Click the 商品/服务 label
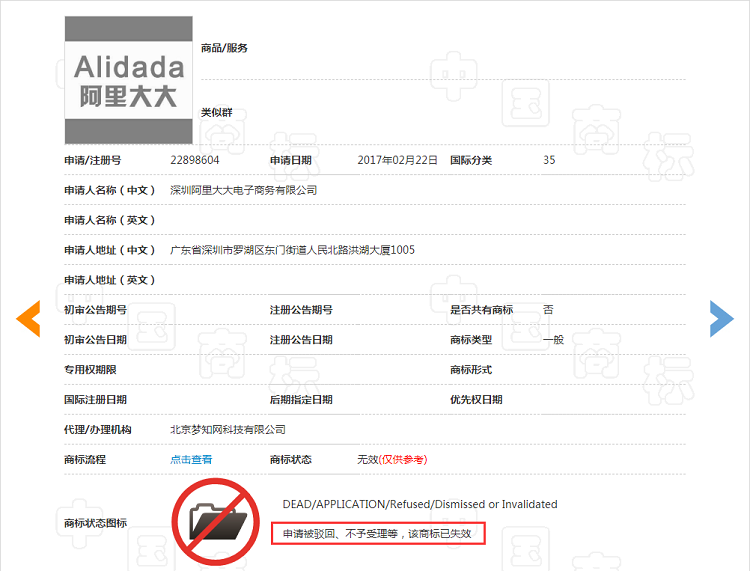Viewport: 750px width, 571px height. tap(224, 48)
